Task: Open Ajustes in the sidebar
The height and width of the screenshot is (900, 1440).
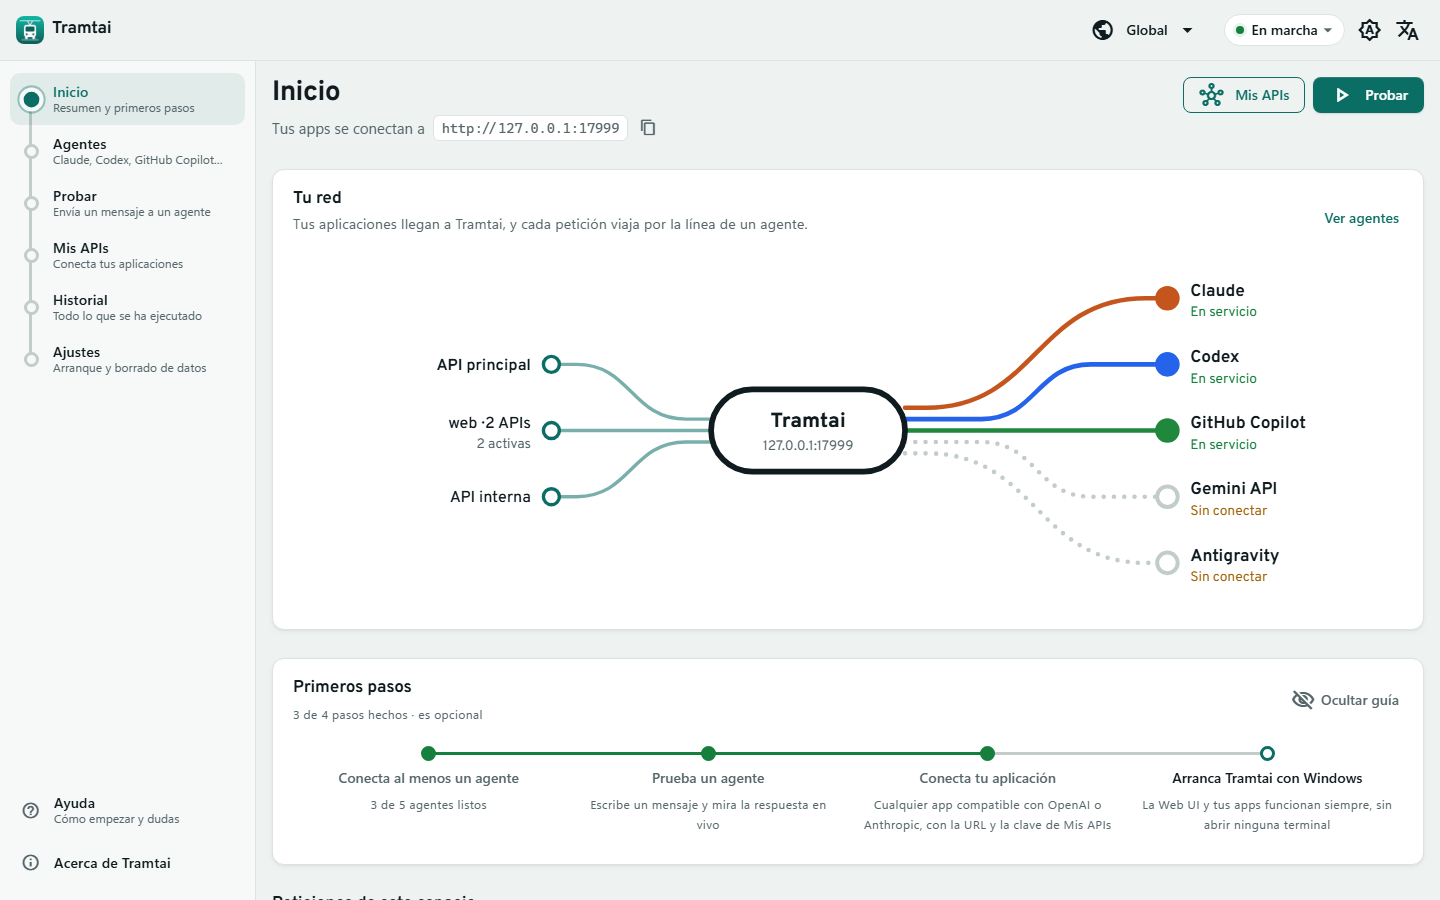Action: [x=128, y=359]
